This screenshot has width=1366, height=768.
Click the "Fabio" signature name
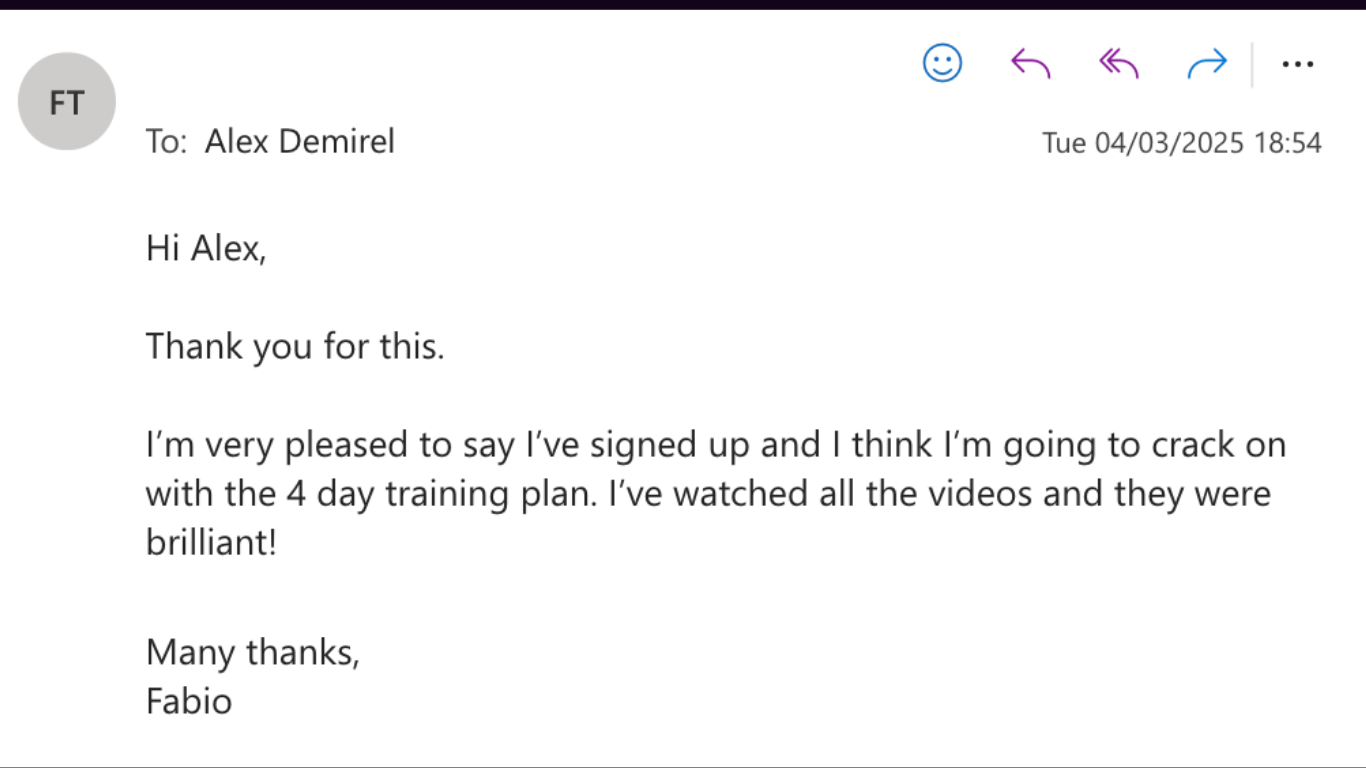[189, 701]
